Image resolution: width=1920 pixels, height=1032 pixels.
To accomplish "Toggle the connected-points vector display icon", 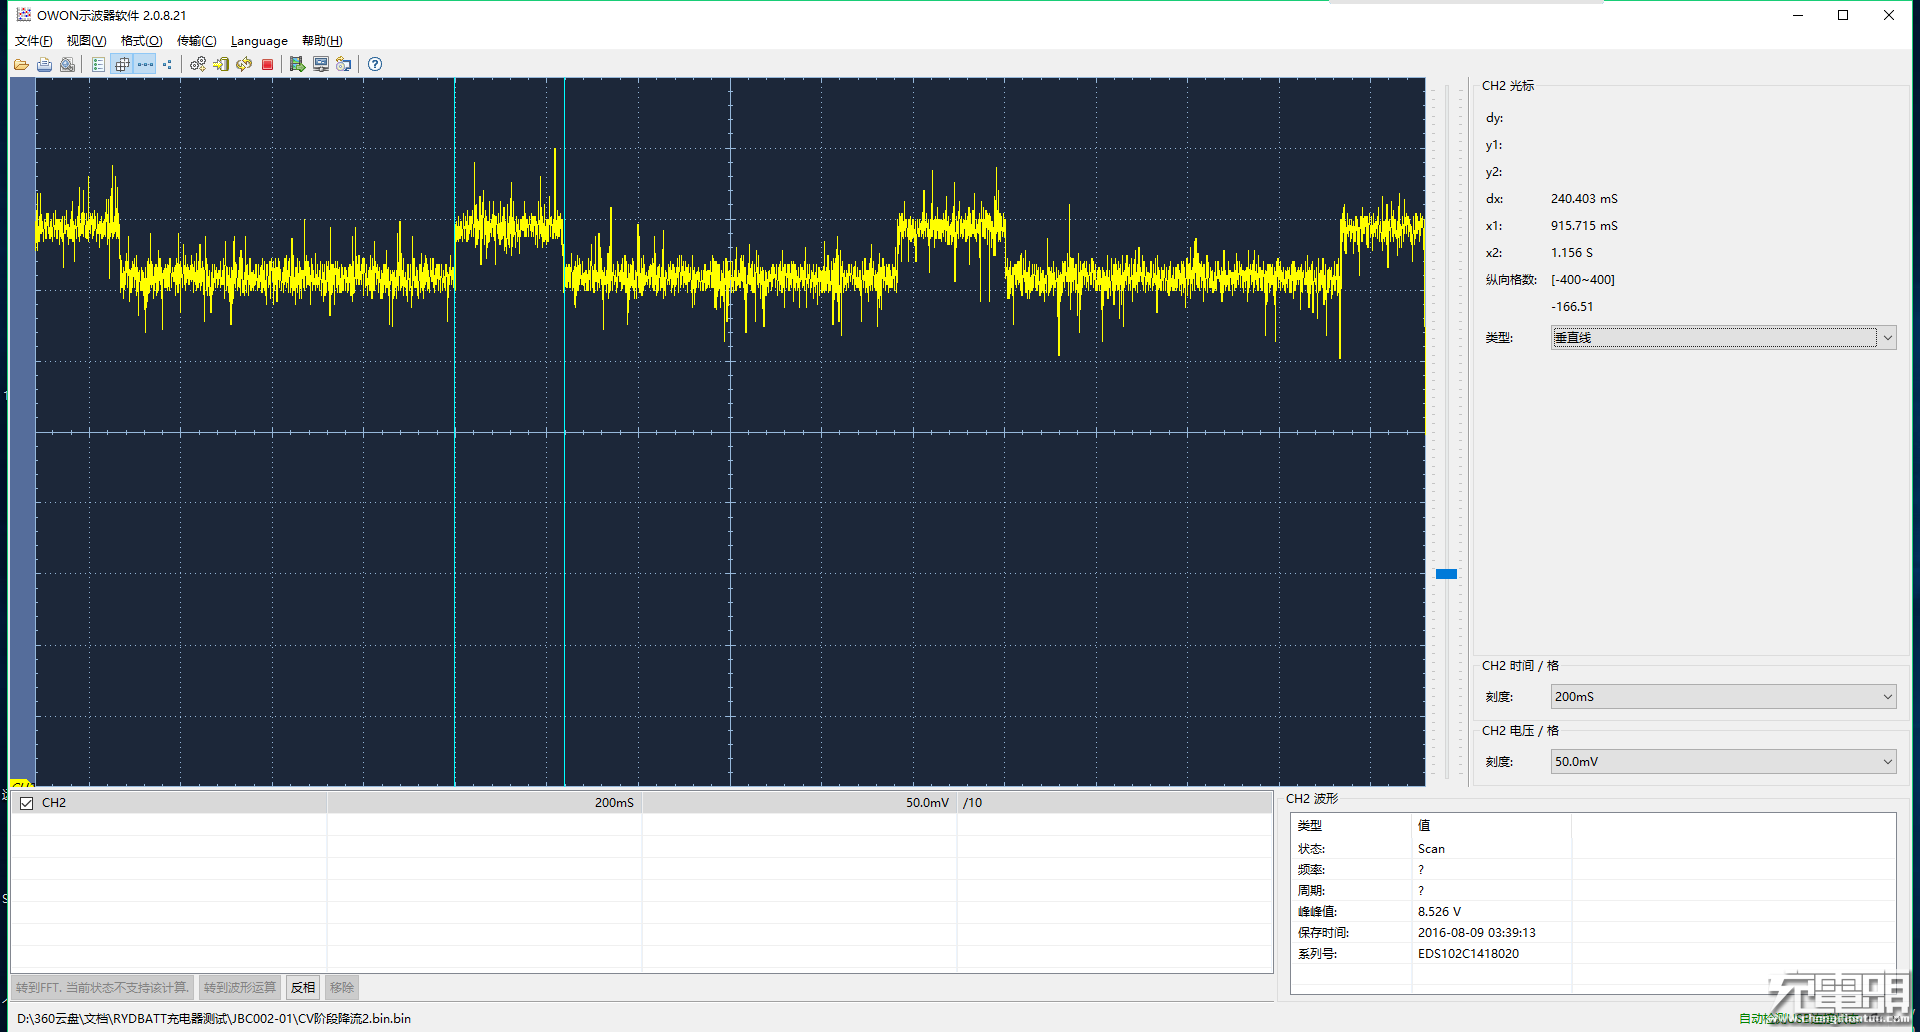I will pyautogui.click(x=145, y=64).
